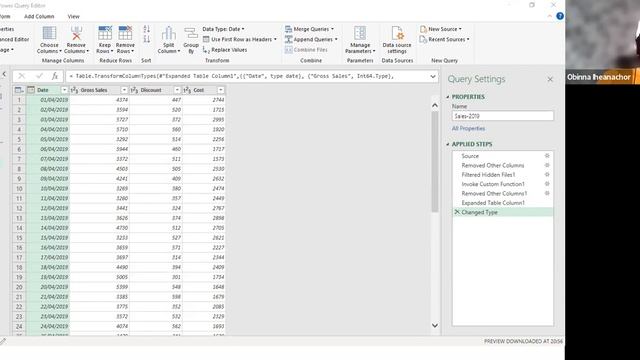Click the Combine Files button

[307, 50]
